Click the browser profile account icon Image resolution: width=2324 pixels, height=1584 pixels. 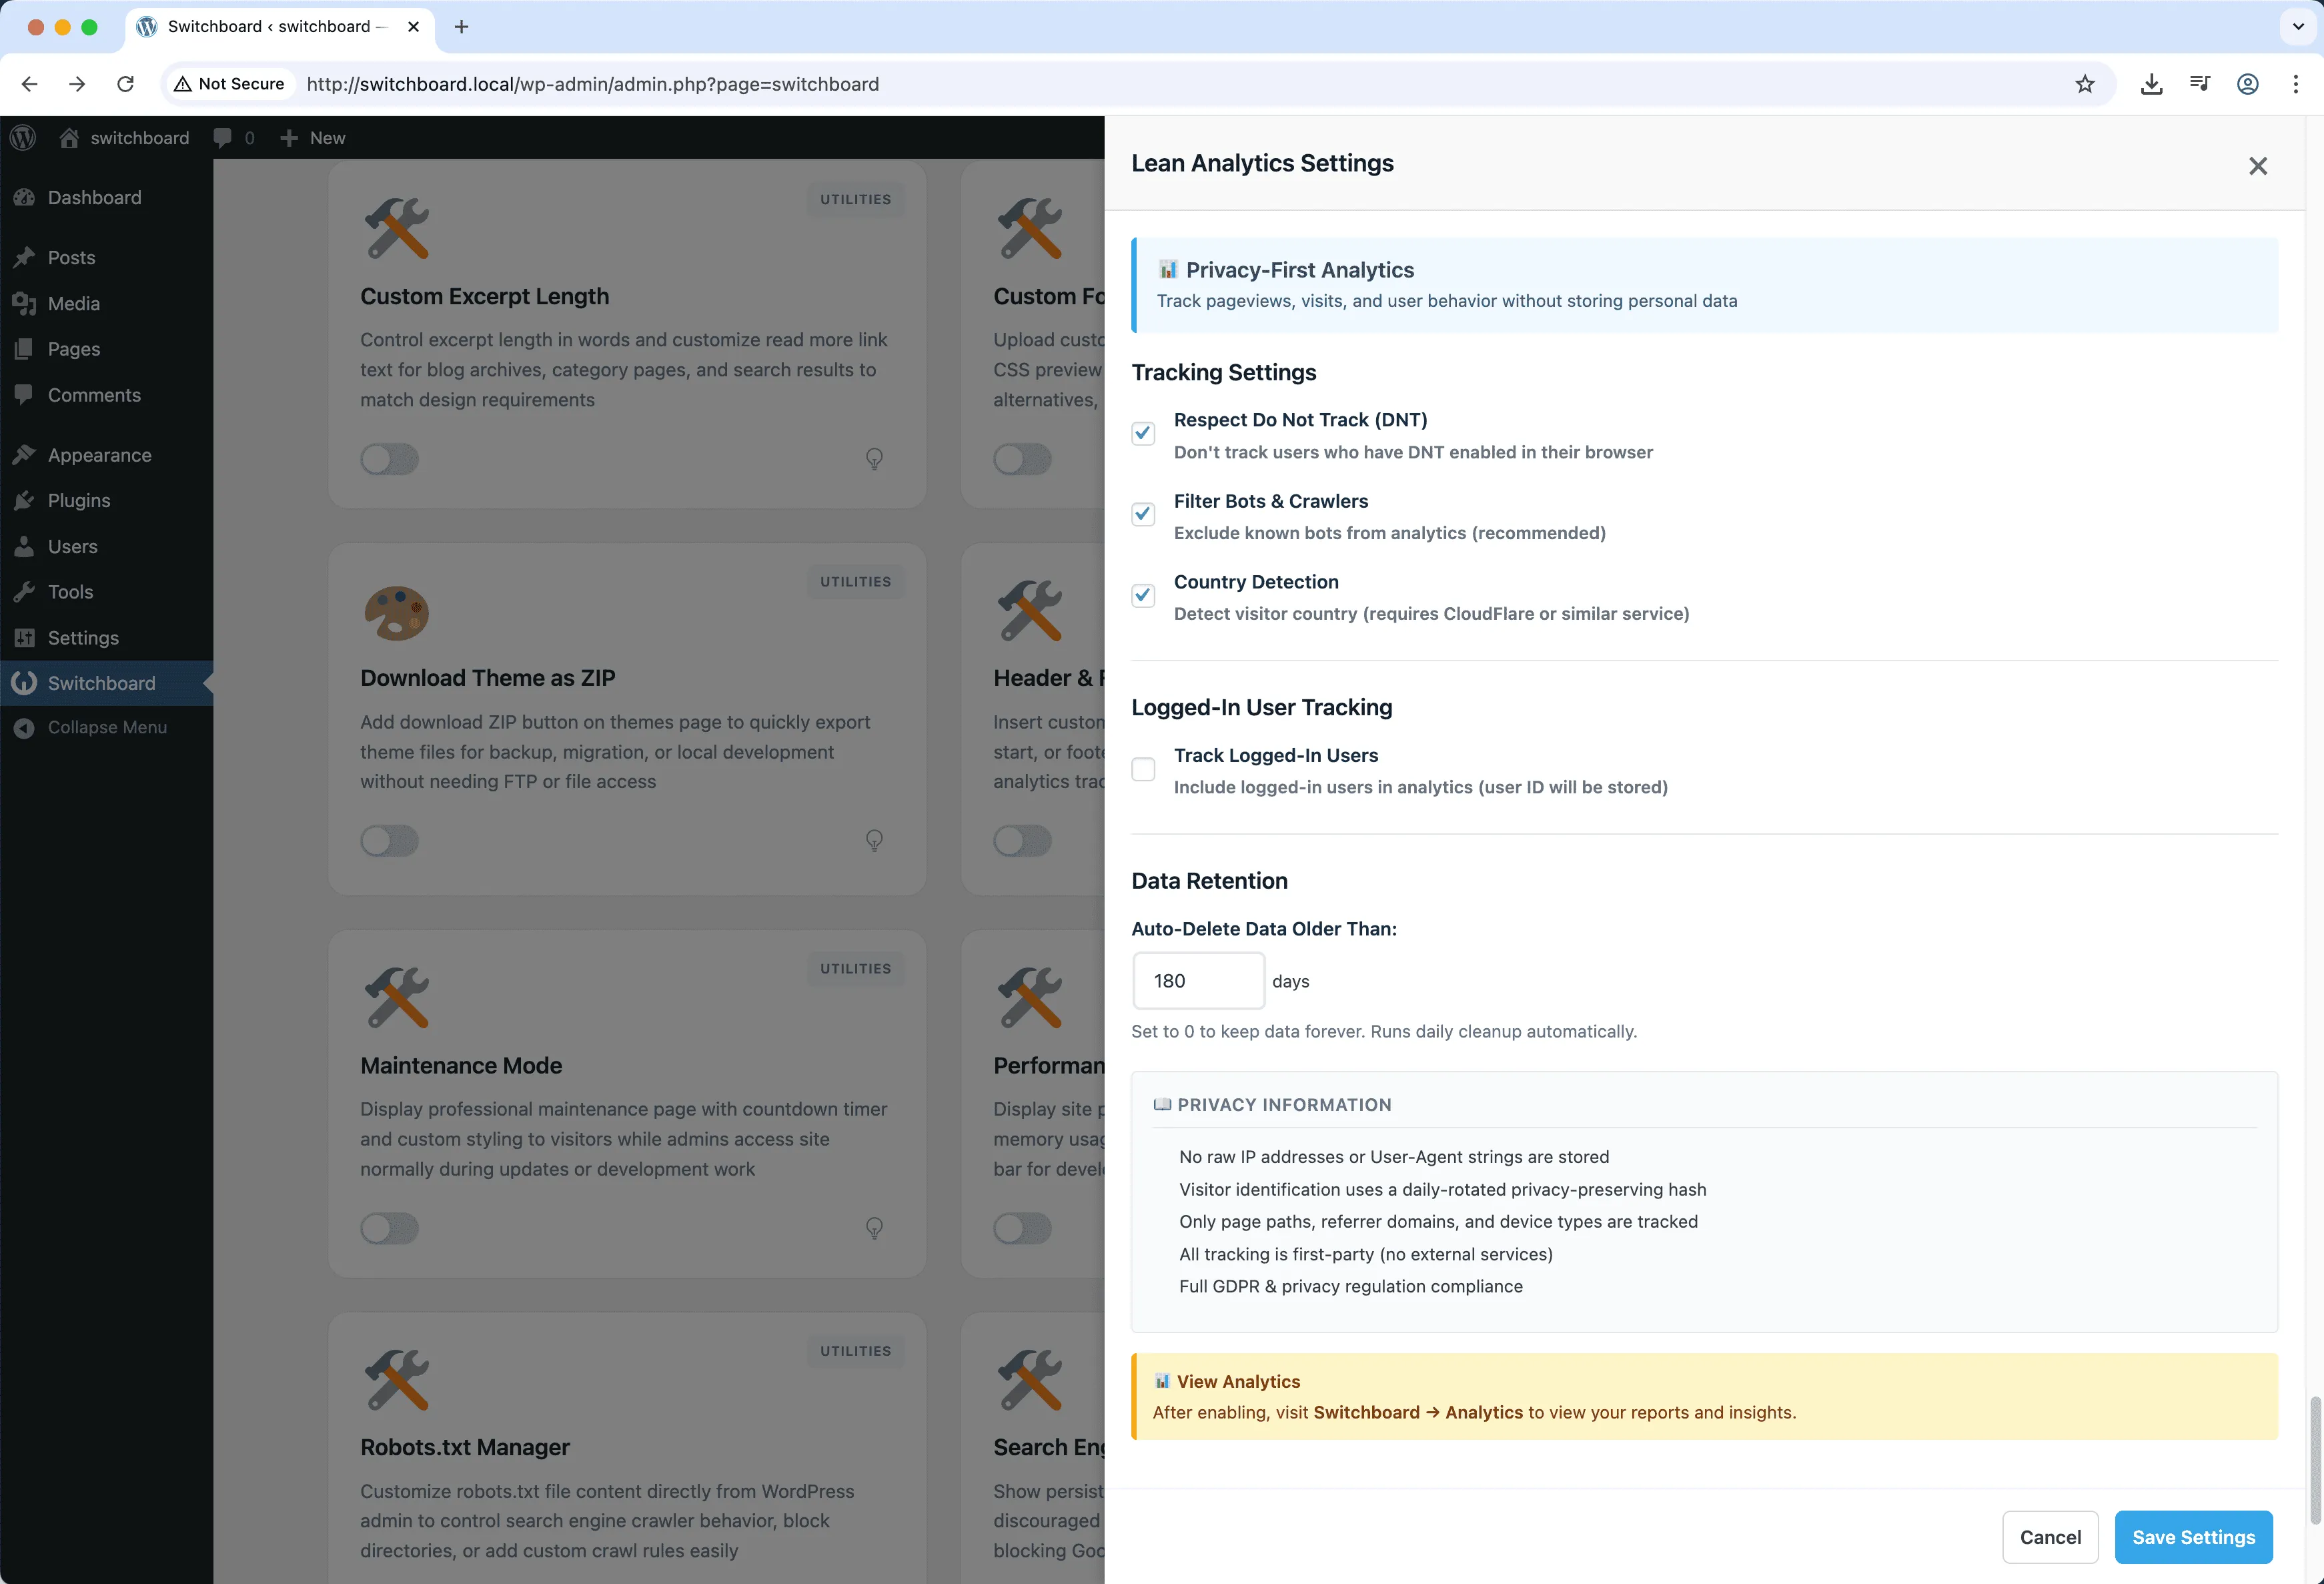[2248, 84]
